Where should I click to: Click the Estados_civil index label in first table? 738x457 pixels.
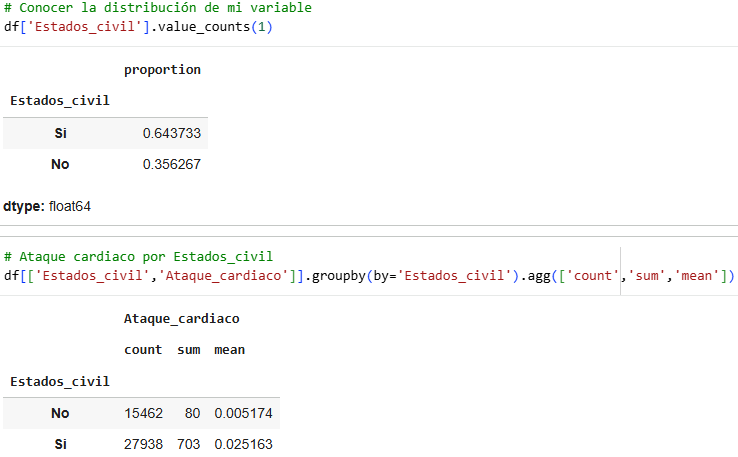point(60,100)
